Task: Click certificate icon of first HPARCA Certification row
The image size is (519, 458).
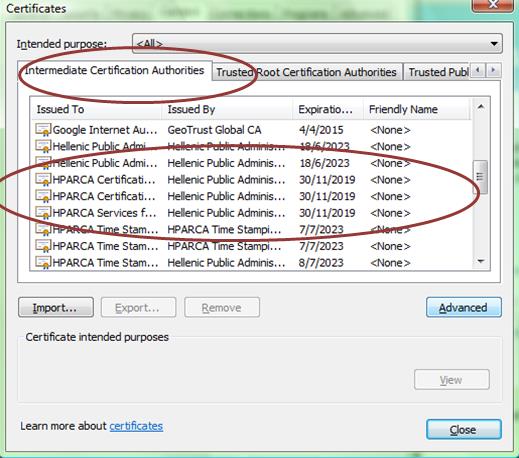Action: click(x=43, y=179)
